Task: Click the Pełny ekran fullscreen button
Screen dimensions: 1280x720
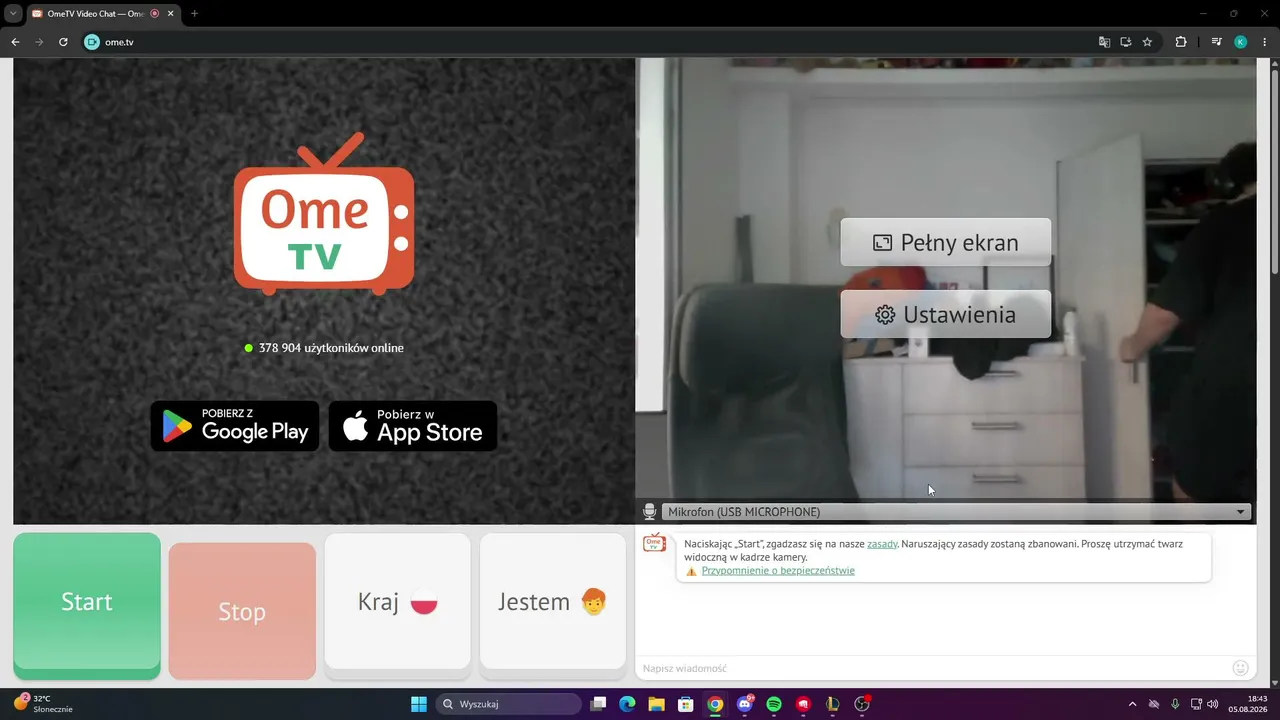Action: pos(946,242)
